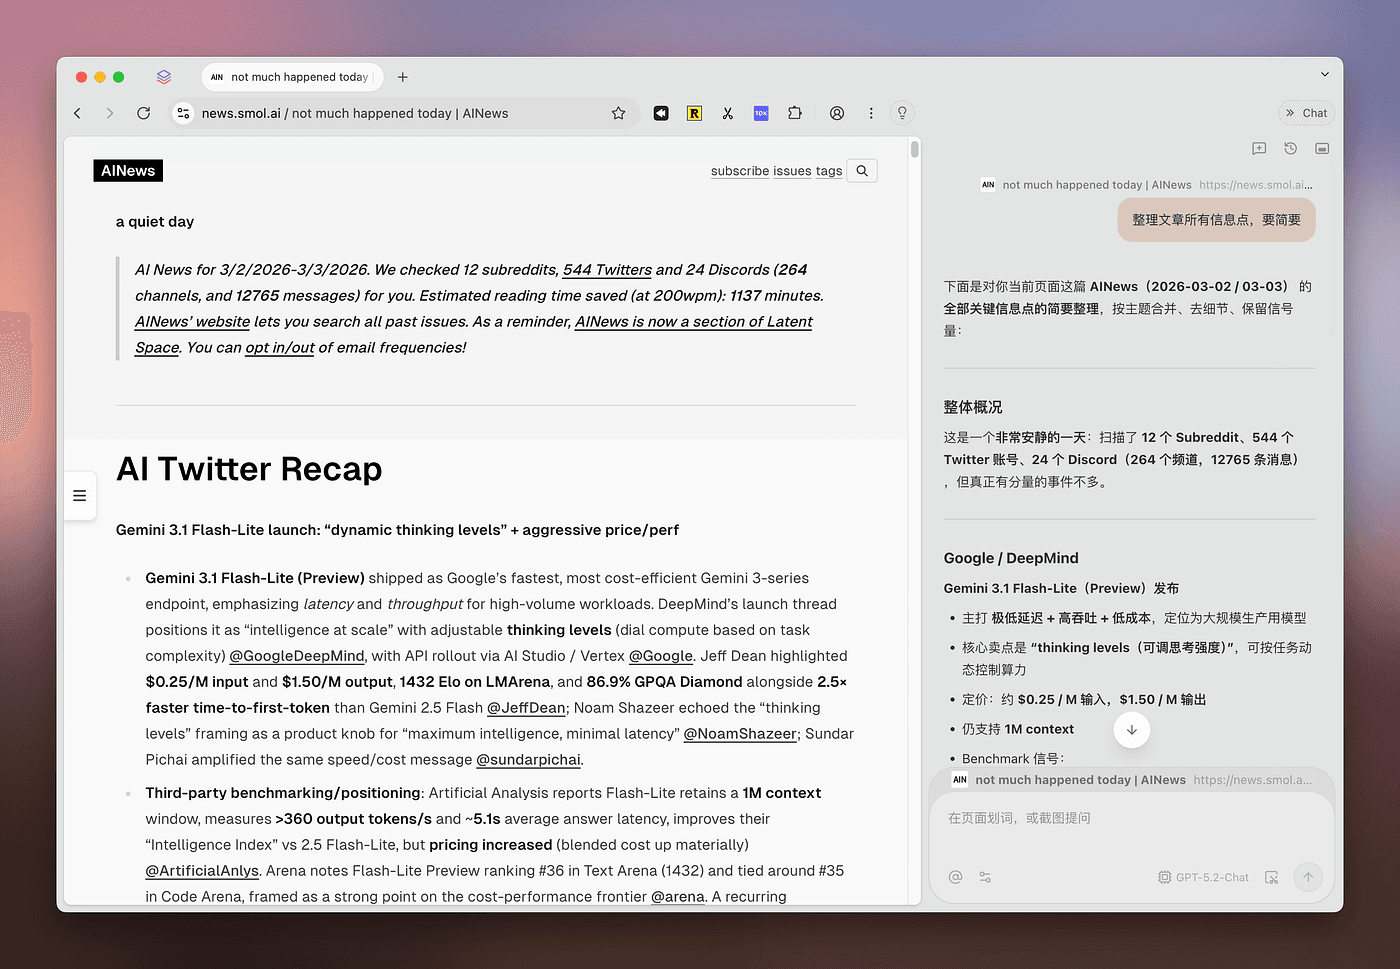Click the '整体概况' heading in chat

[973, 407]
